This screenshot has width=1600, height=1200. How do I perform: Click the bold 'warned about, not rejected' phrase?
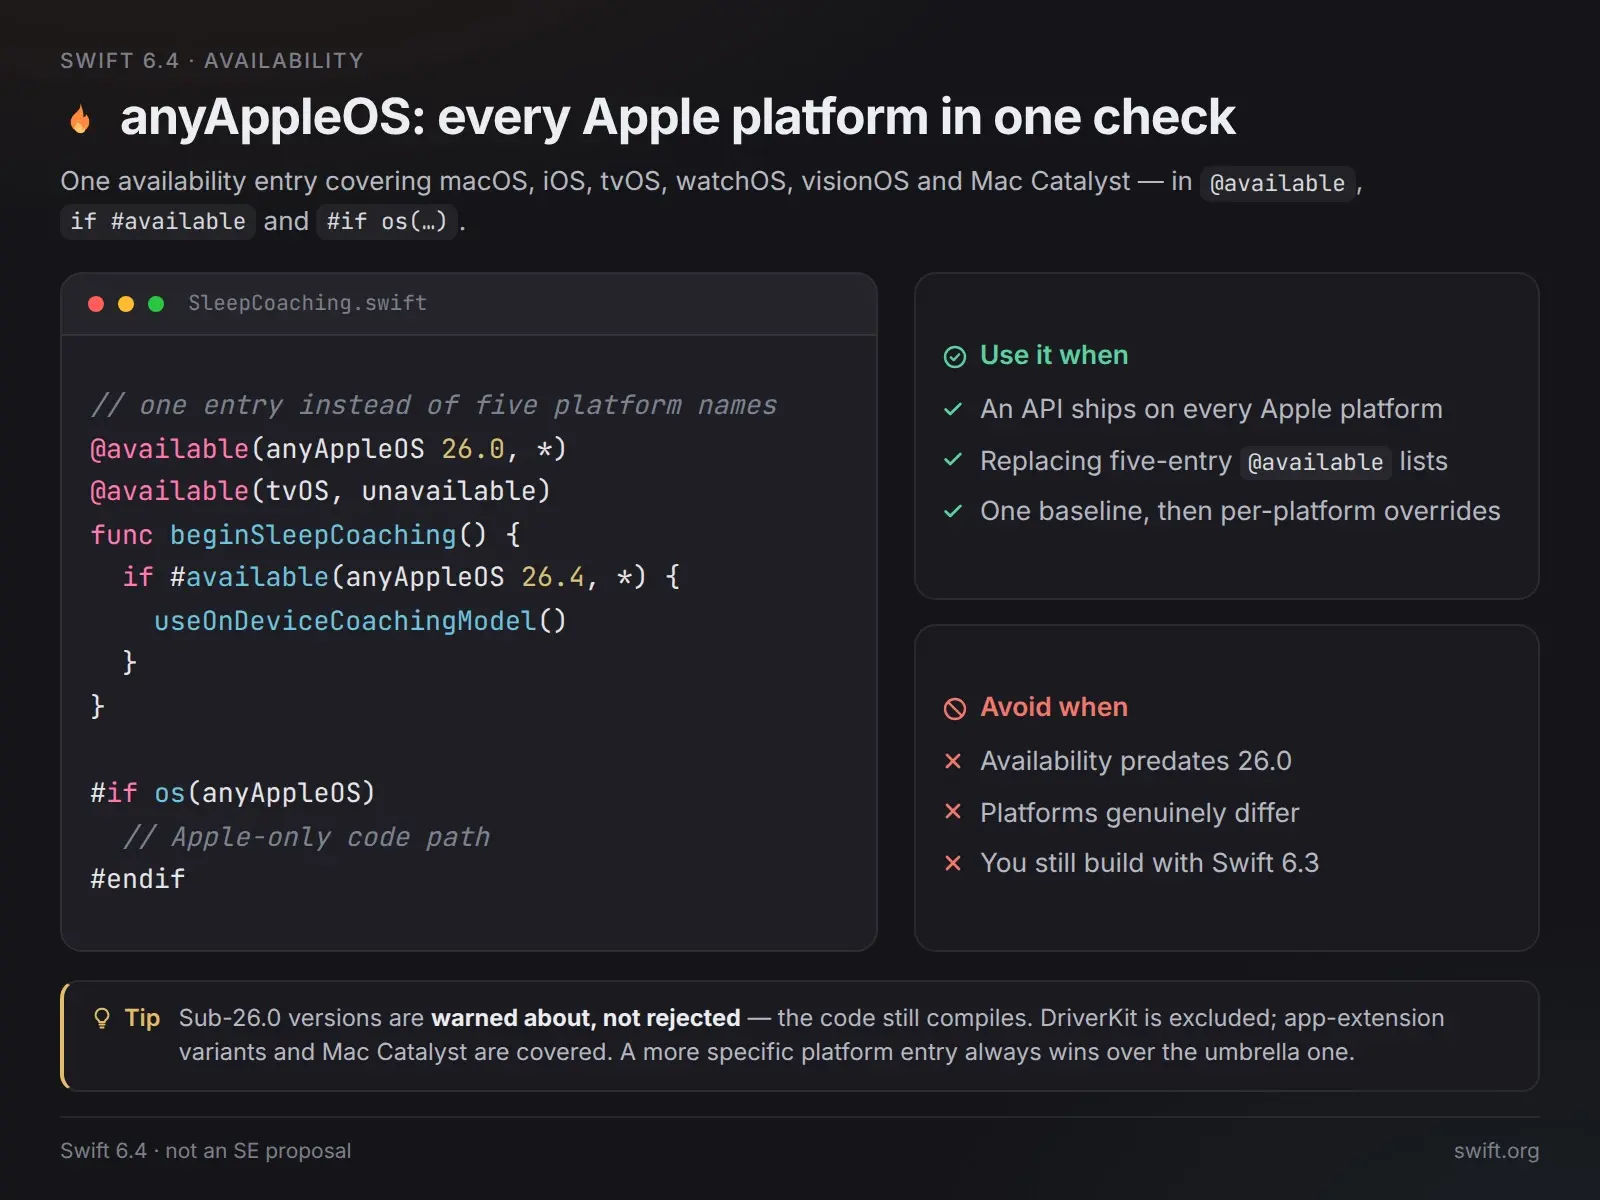pos(586,1018)
